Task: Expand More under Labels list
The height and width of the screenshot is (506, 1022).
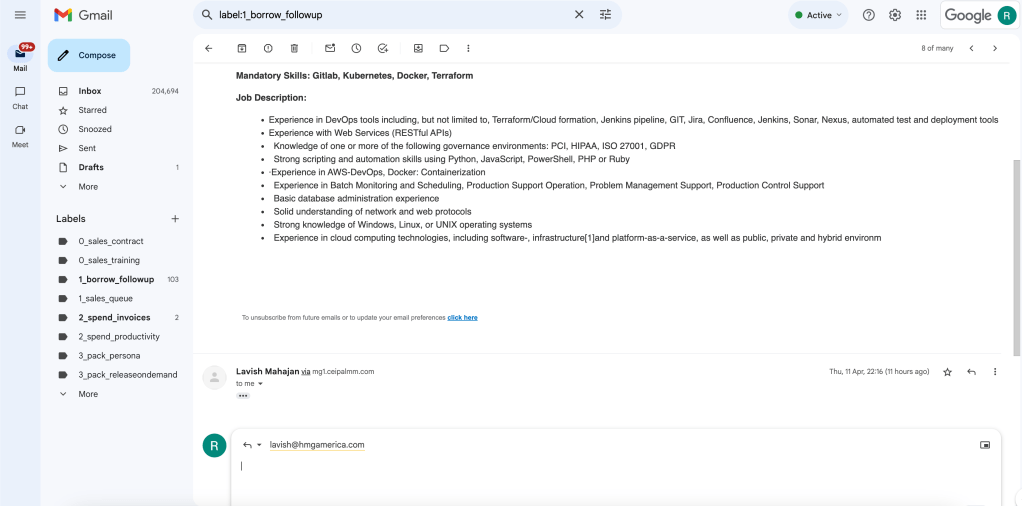Action: (x=87, y=394)
